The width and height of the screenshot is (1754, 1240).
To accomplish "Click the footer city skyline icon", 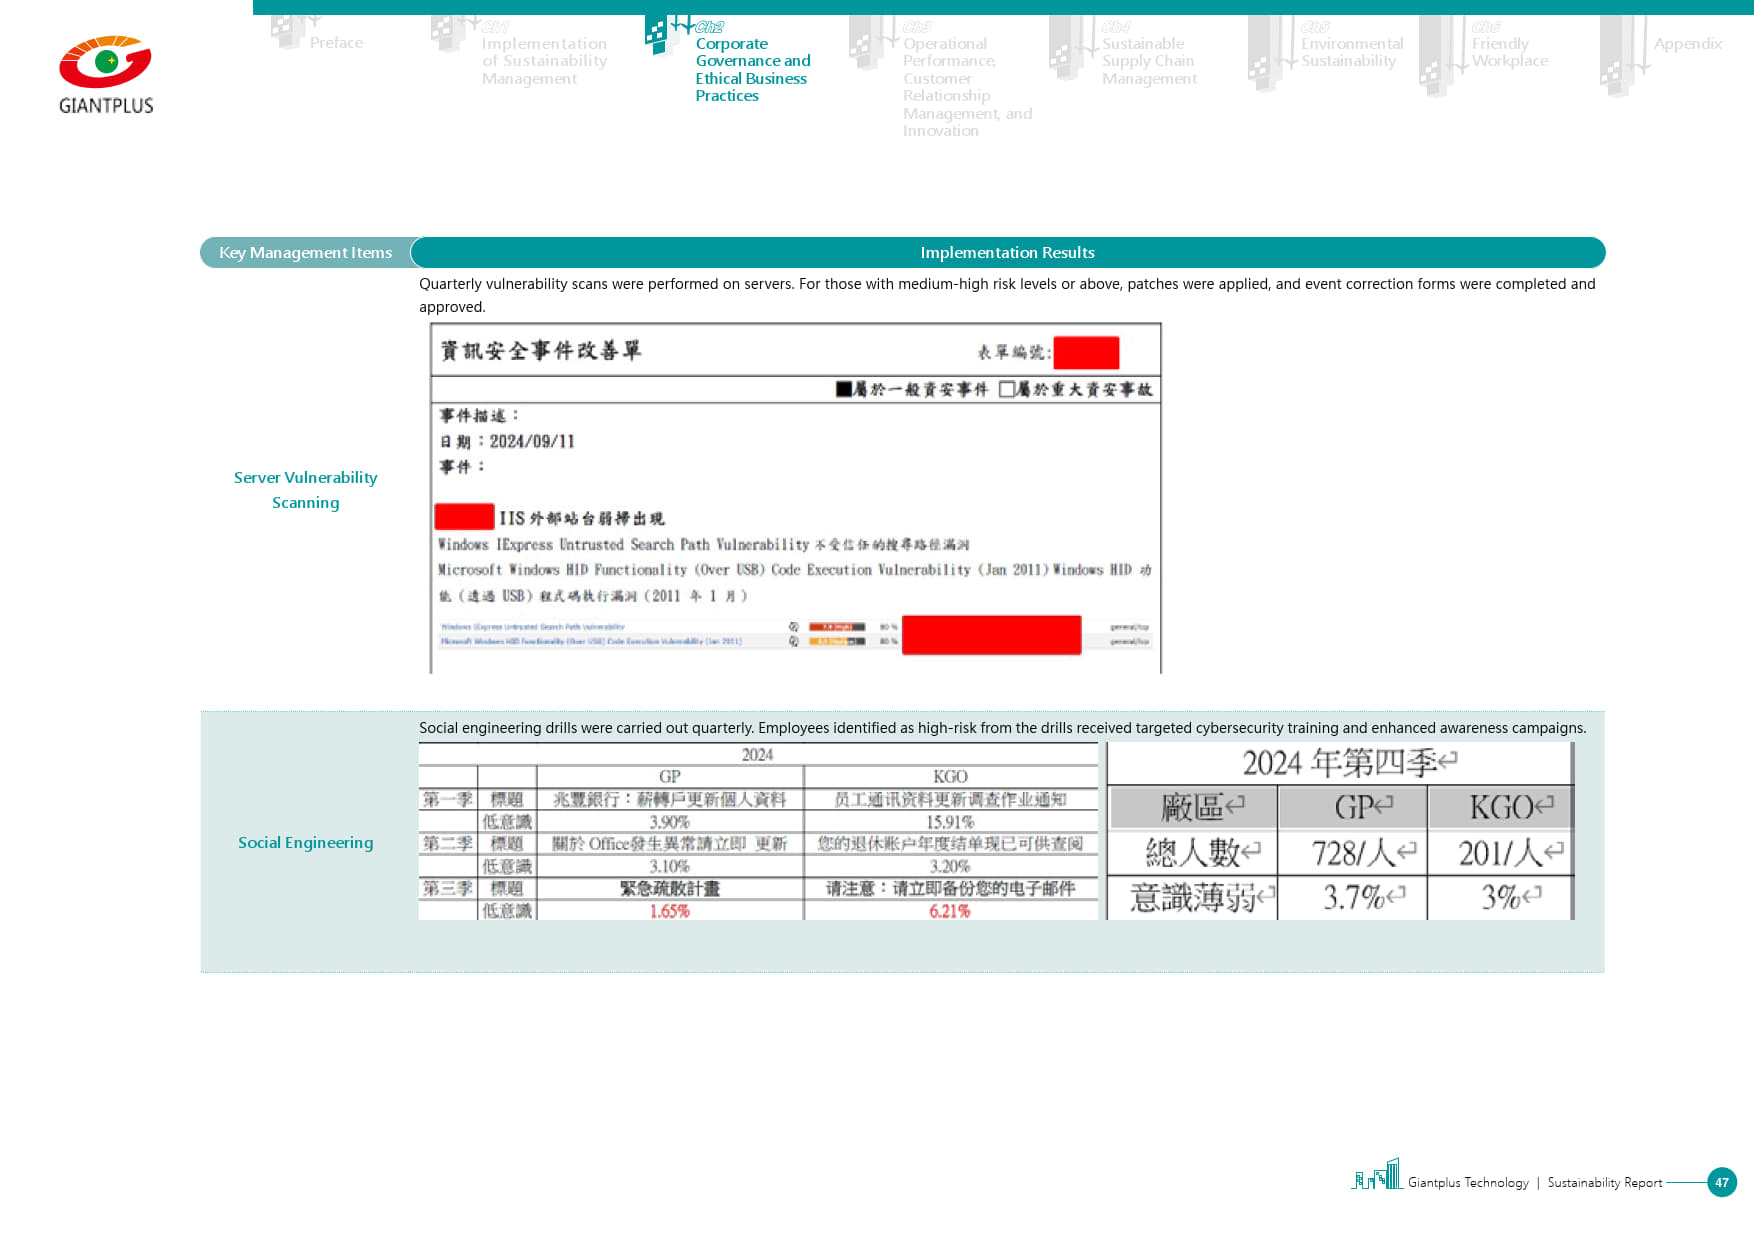I will [x=1377, y=1175].
